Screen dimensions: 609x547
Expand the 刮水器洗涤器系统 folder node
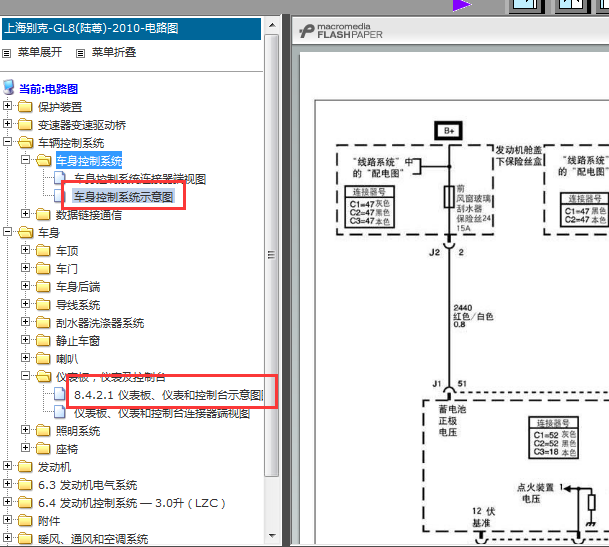[x=25, y=321]
